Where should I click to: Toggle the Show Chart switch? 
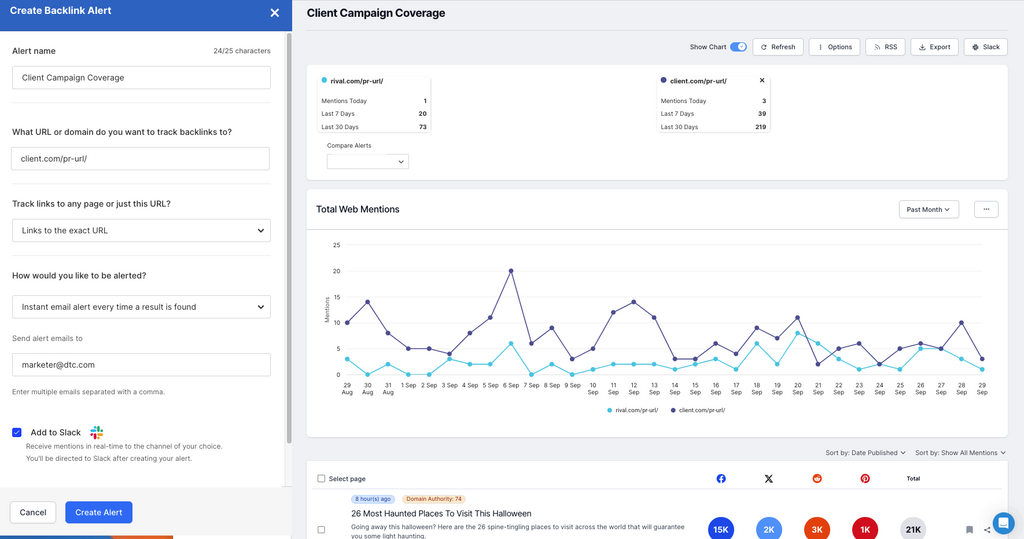tap(739, 47)
